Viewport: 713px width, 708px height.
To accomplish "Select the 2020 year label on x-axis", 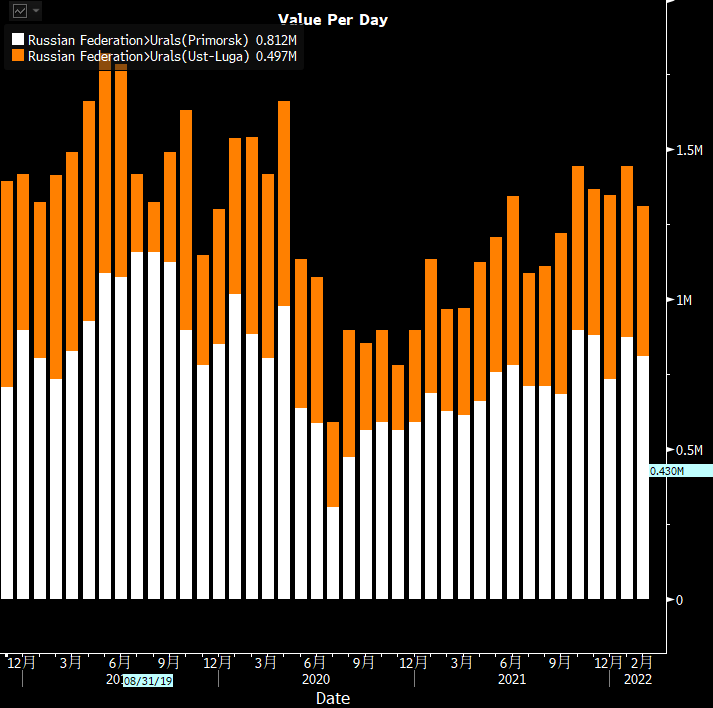I will [316, 680].
